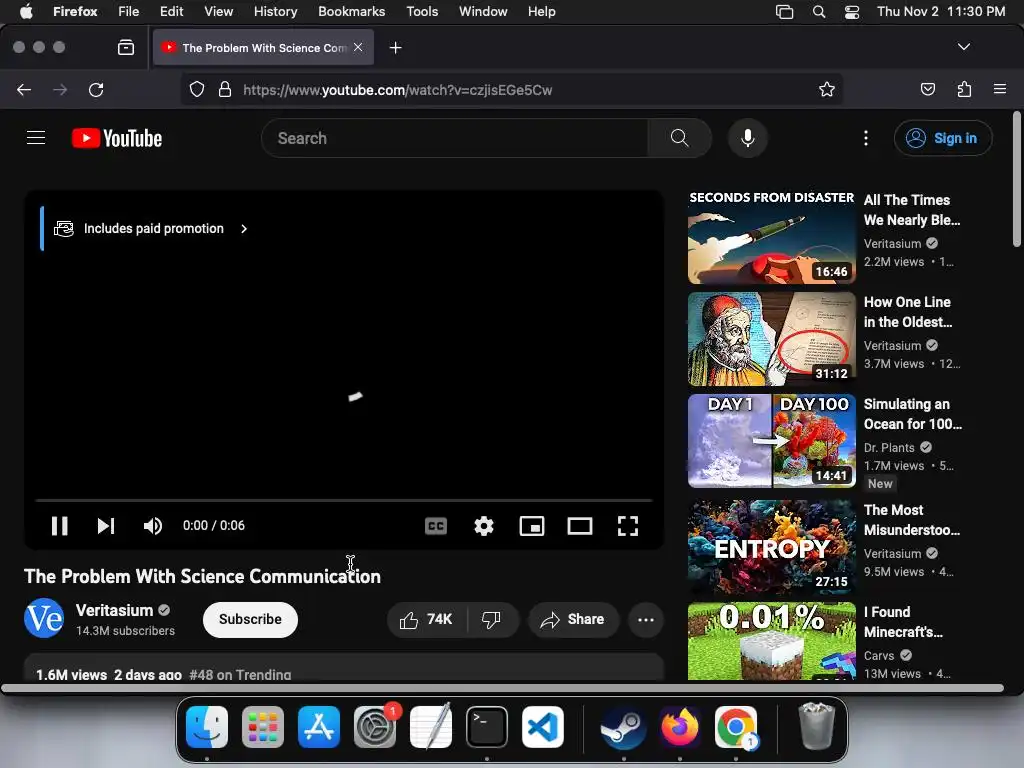This screenshot has width=1024, height=768.
Task: Open Firefox View icon in tab bar
Action: 125,47
